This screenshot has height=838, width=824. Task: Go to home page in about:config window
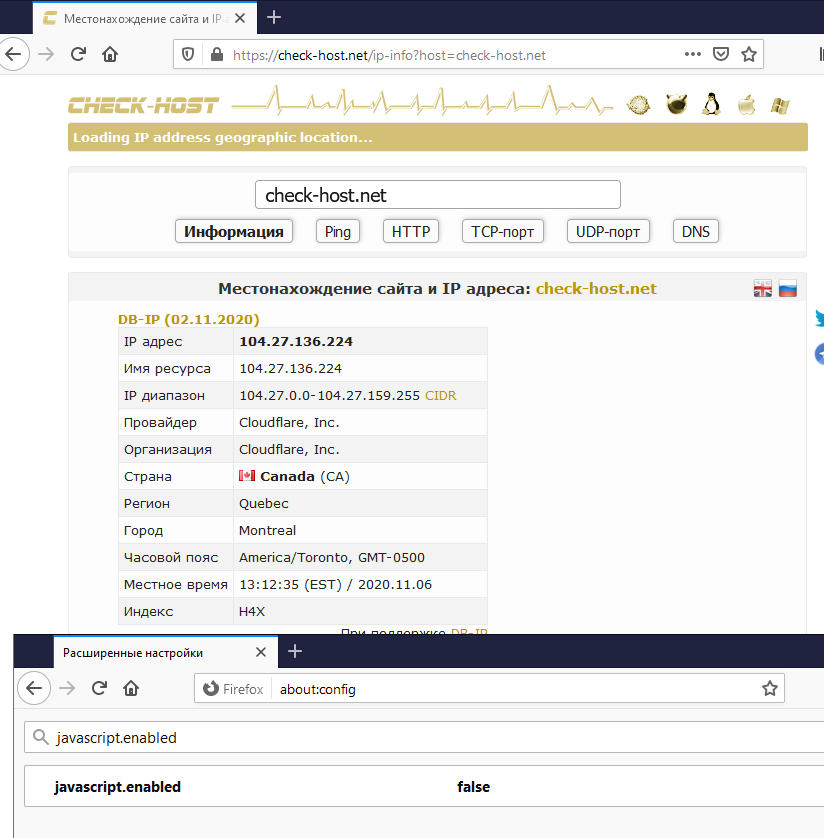click(130, 689)
